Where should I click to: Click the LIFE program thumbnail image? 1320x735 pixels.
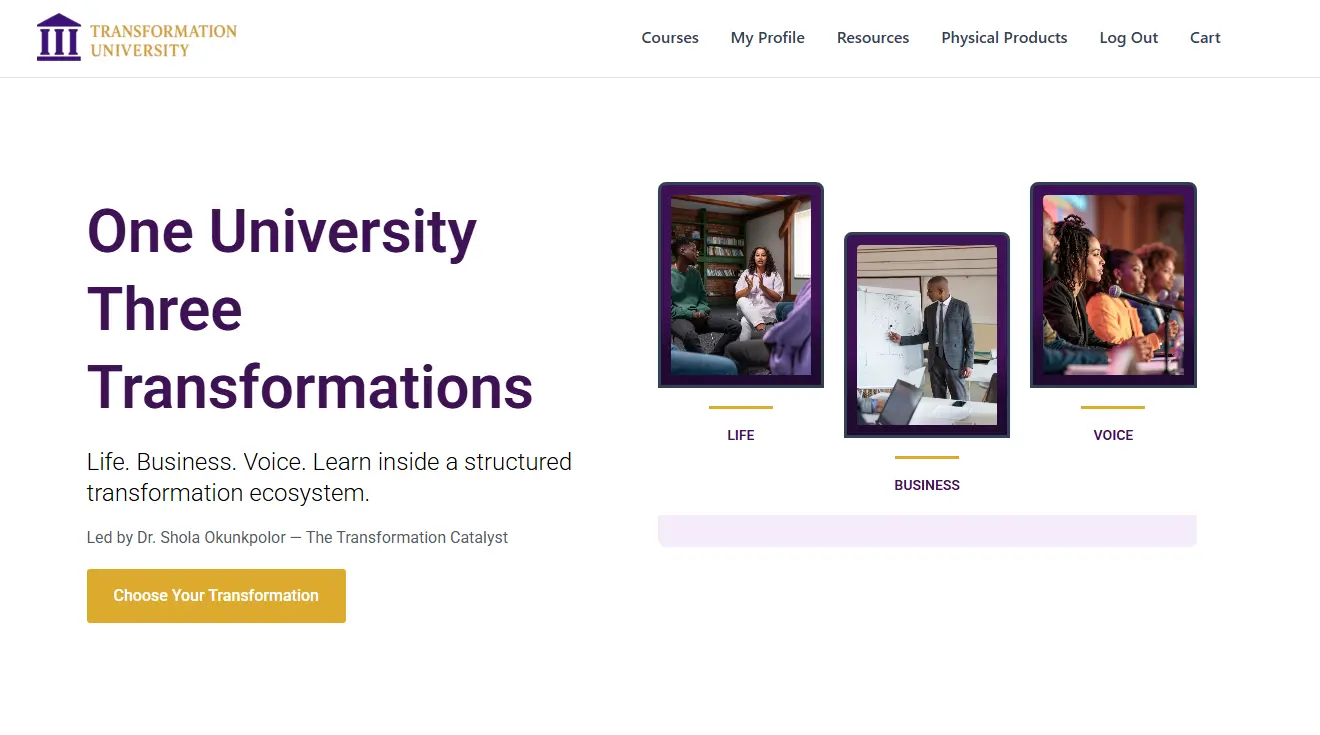pyautogui.click(x=740, y=284)
